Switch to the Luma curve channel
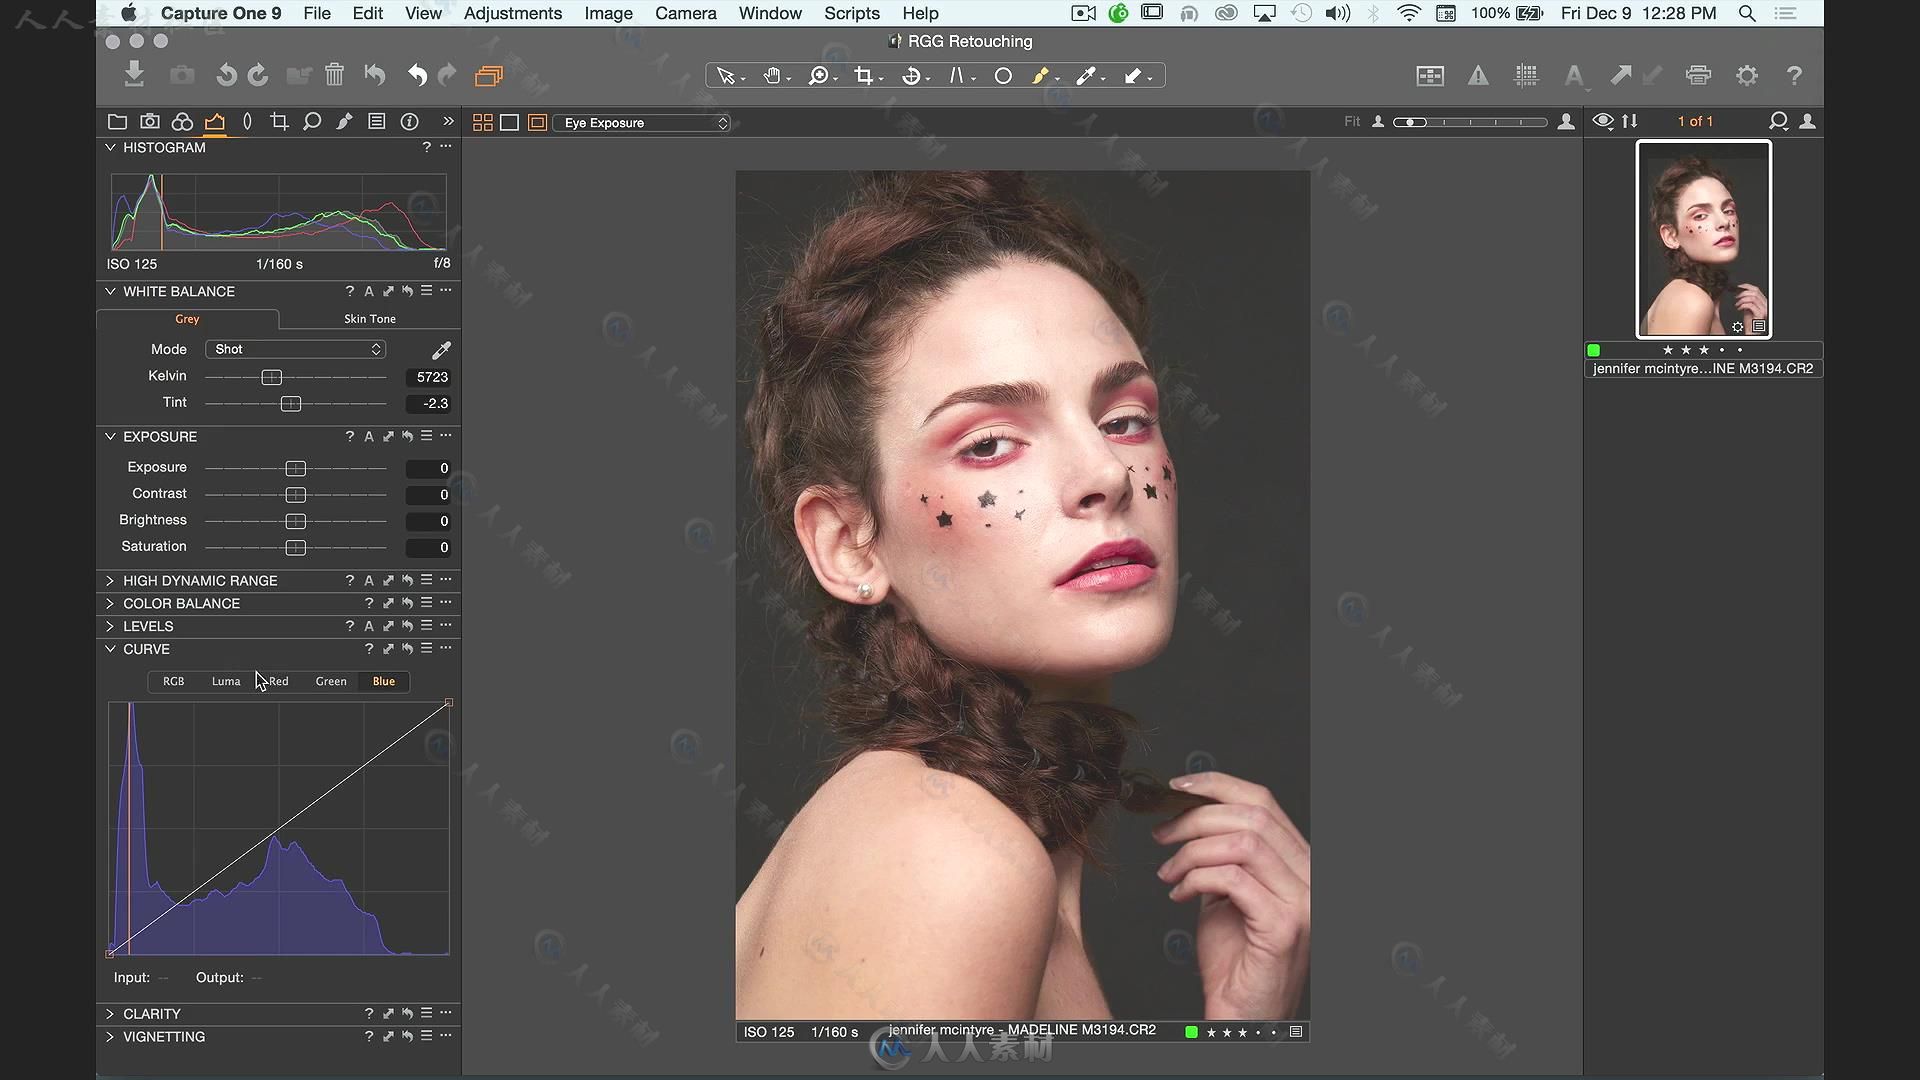 coord(225,680)
